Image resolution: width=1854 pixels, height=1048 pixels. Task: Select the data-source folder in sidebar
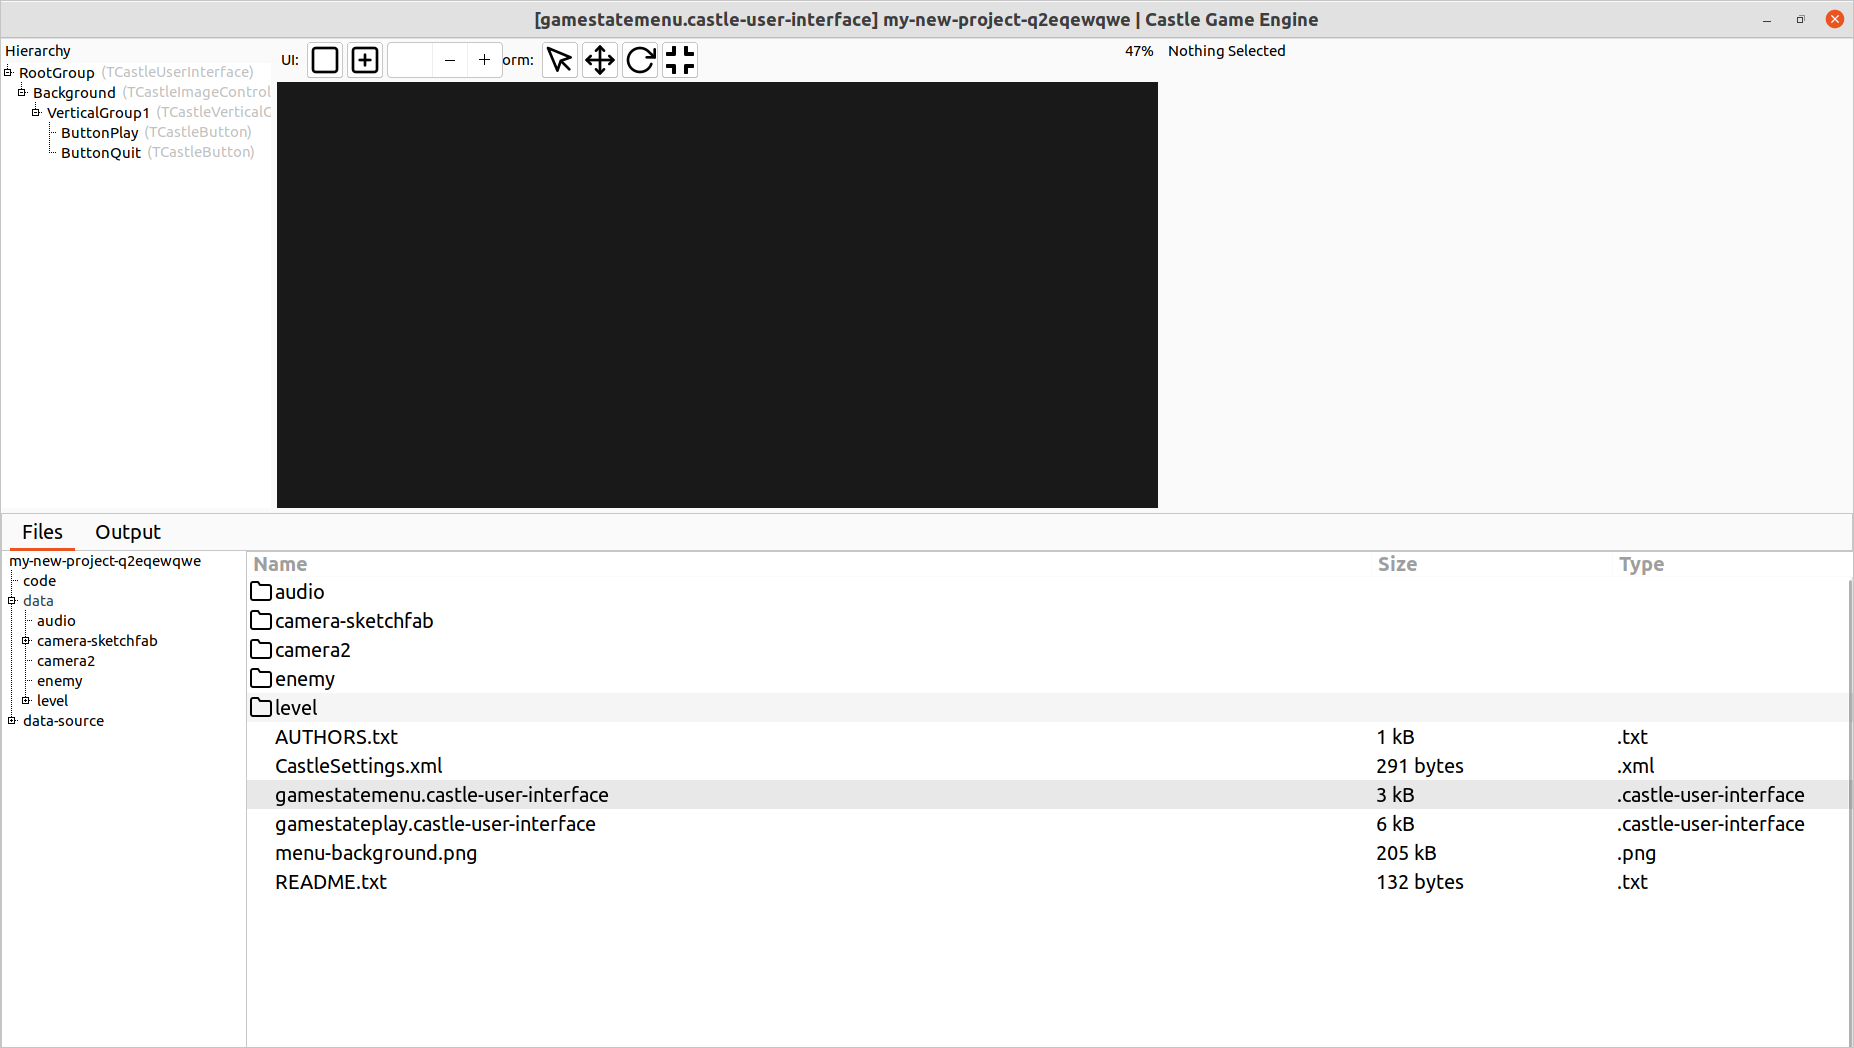point(63,720)
